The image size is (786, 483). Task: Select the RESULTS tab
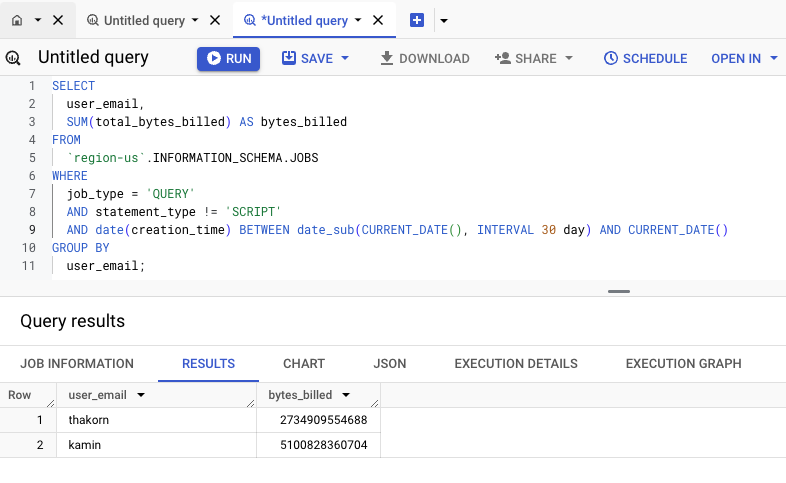(209, 364)
